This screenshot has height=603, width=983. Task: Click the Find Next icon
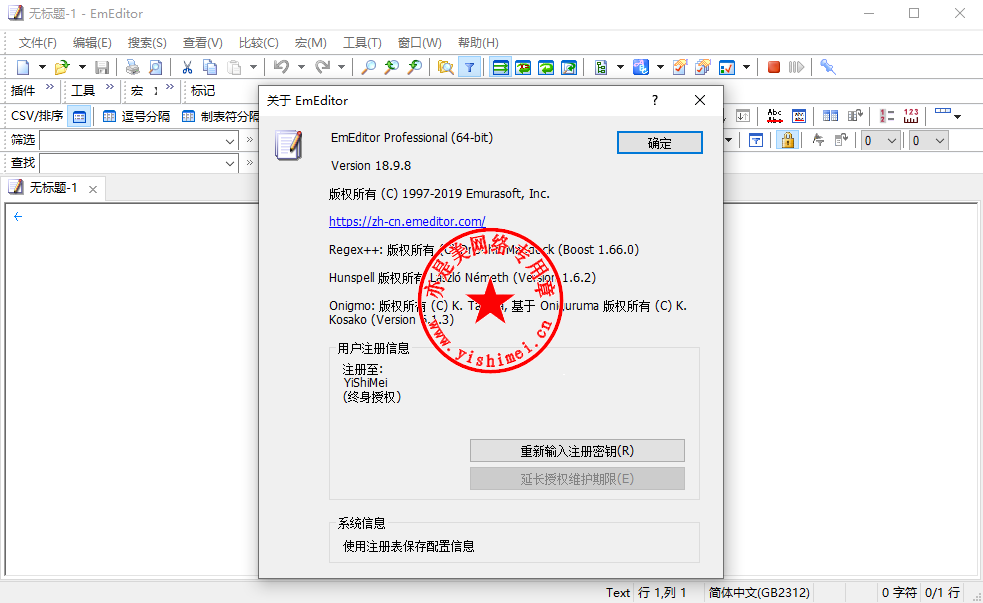pyautogui.click(x=414, y=67)
